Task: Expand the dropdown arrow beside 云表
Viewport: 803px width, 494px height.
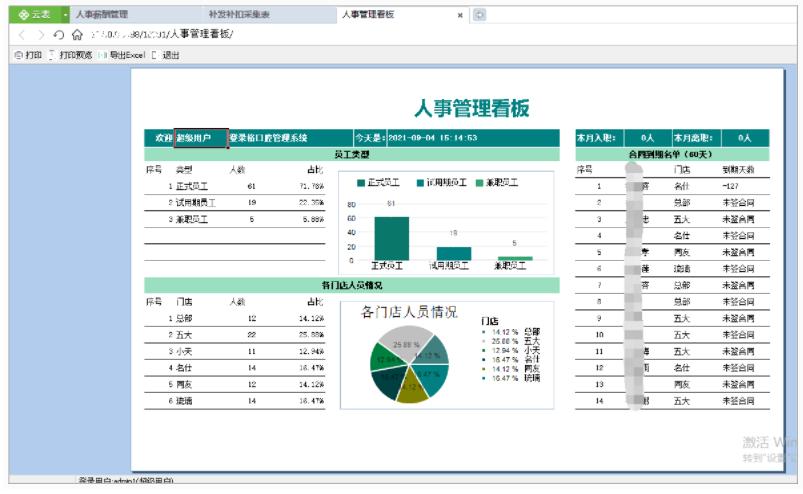Action: [x=65, y=15]
